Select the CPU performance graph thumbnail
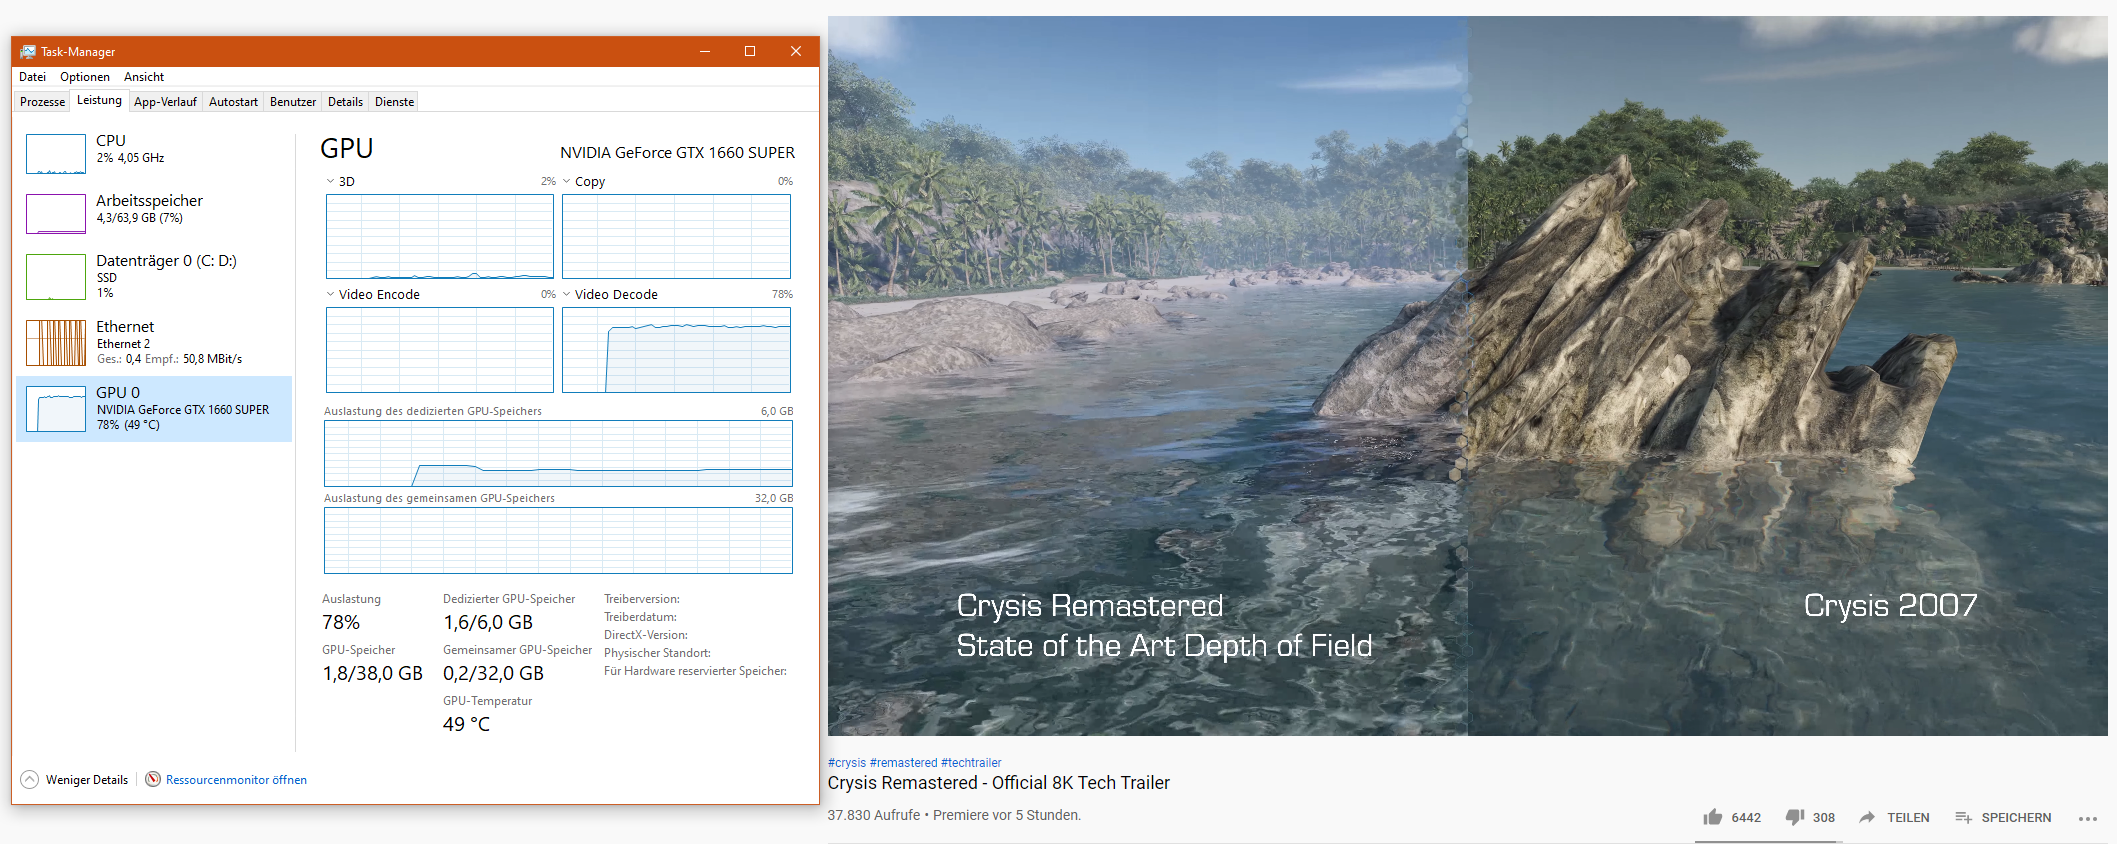This screenshot has width=2117, height=844. (56, 154)
